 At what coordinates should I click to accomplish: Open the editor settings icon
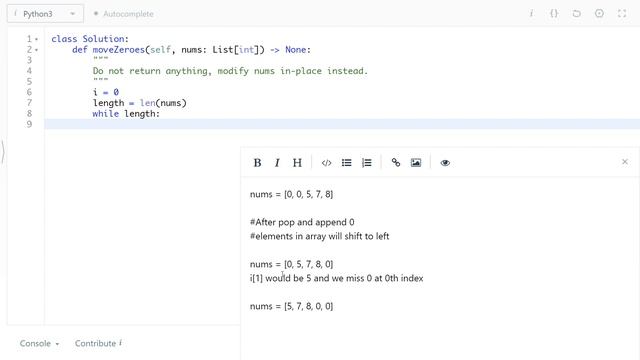click(599, 13)
